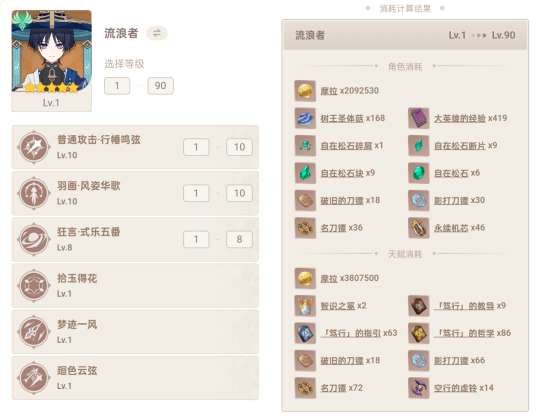The height and width of the screenshot is (416, 540).
Task: Open the 羽画·风姿华歌 starting level box
Action: [x=196, y=193]
